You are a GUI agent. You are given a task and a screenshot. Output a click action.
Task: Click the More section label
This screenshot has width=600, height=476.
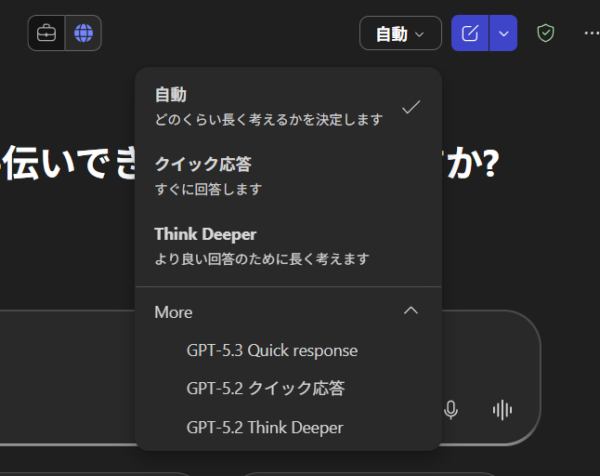click(174, 312)
